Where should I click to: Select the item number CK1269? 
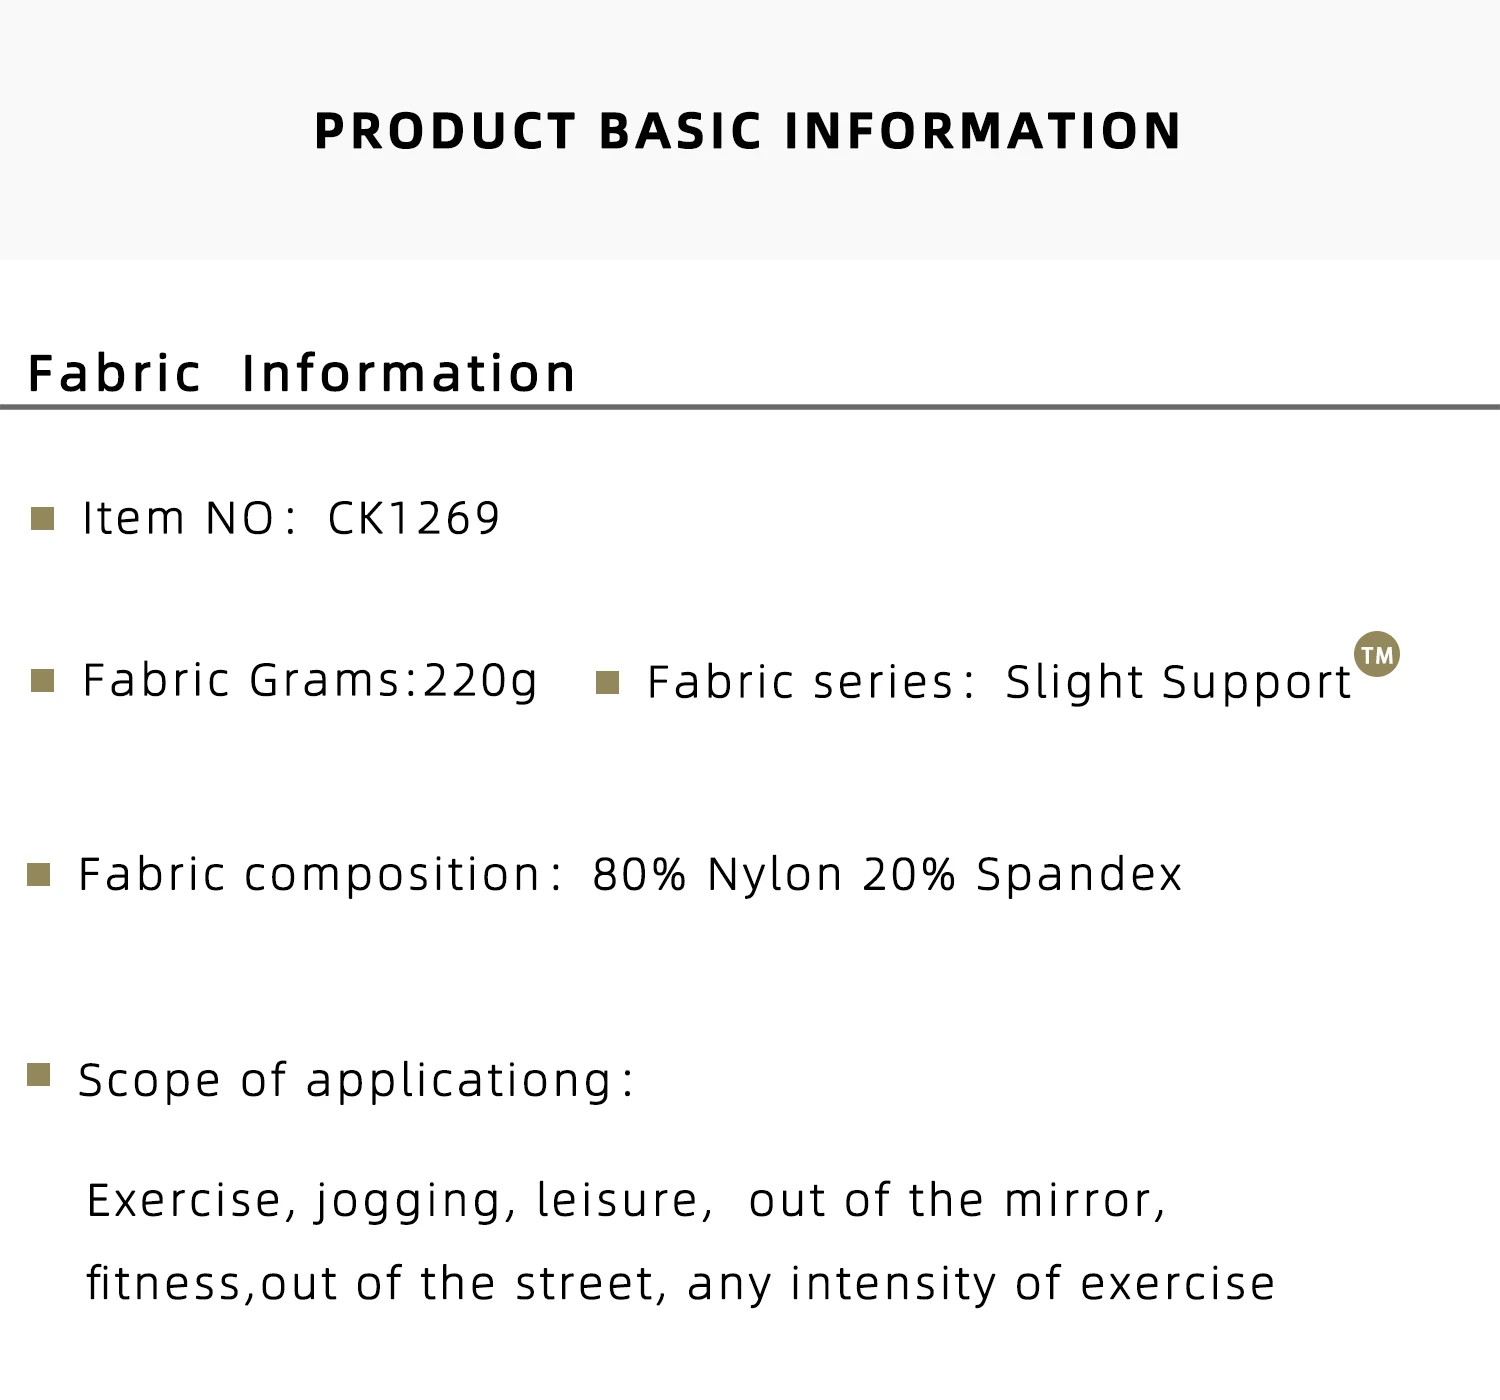[414, 518]
